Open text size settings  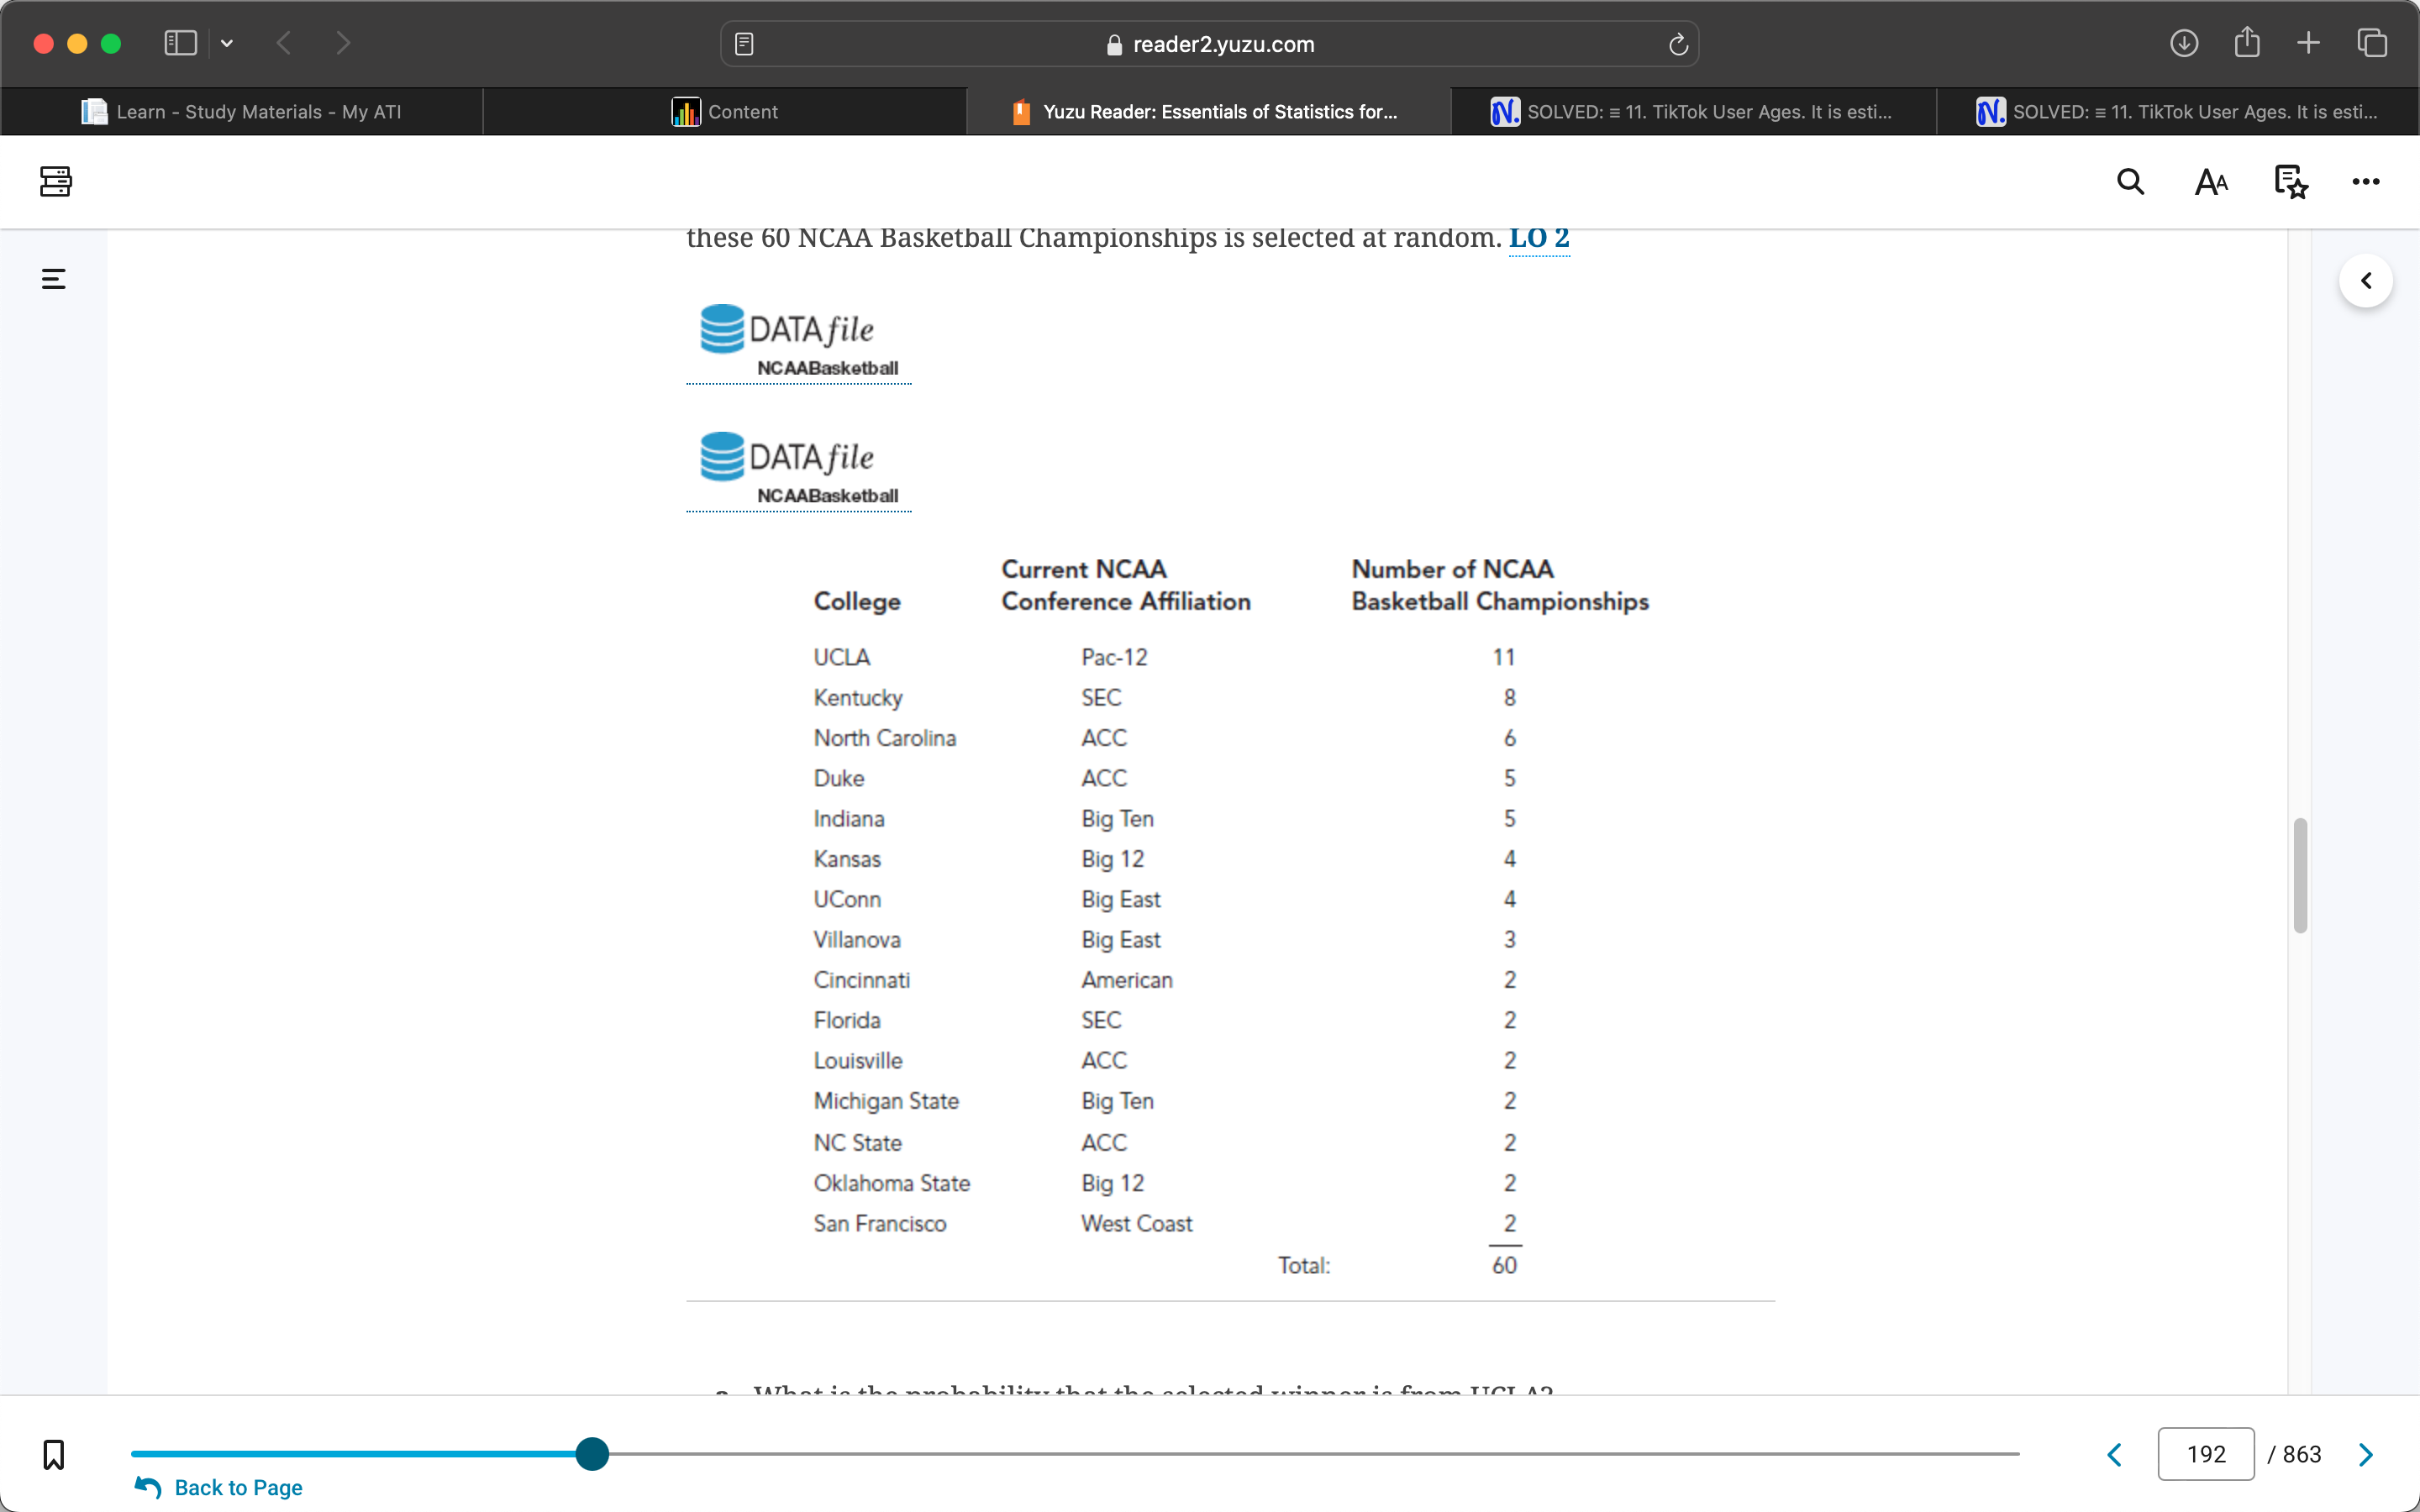pyautogui.click(x=2211, y=181)
